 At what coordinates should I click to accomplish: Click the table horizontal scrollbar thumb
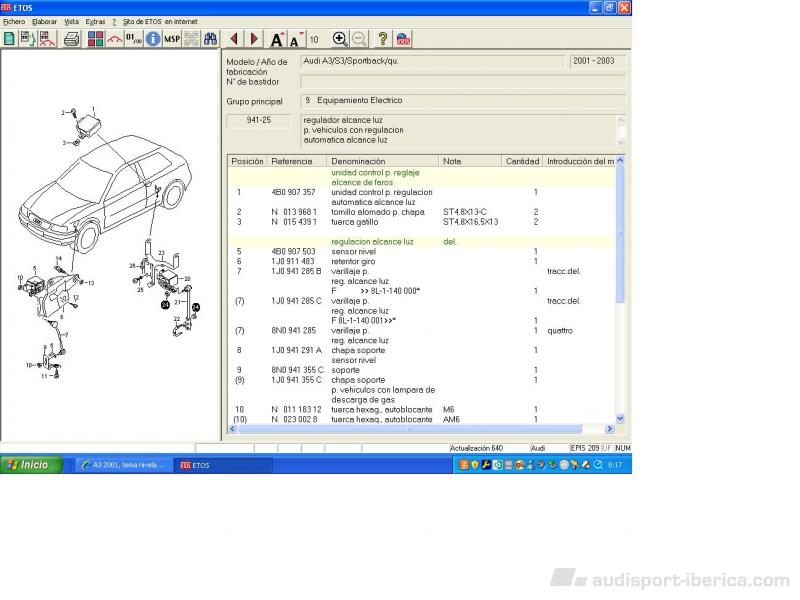[x=410, y=429]
